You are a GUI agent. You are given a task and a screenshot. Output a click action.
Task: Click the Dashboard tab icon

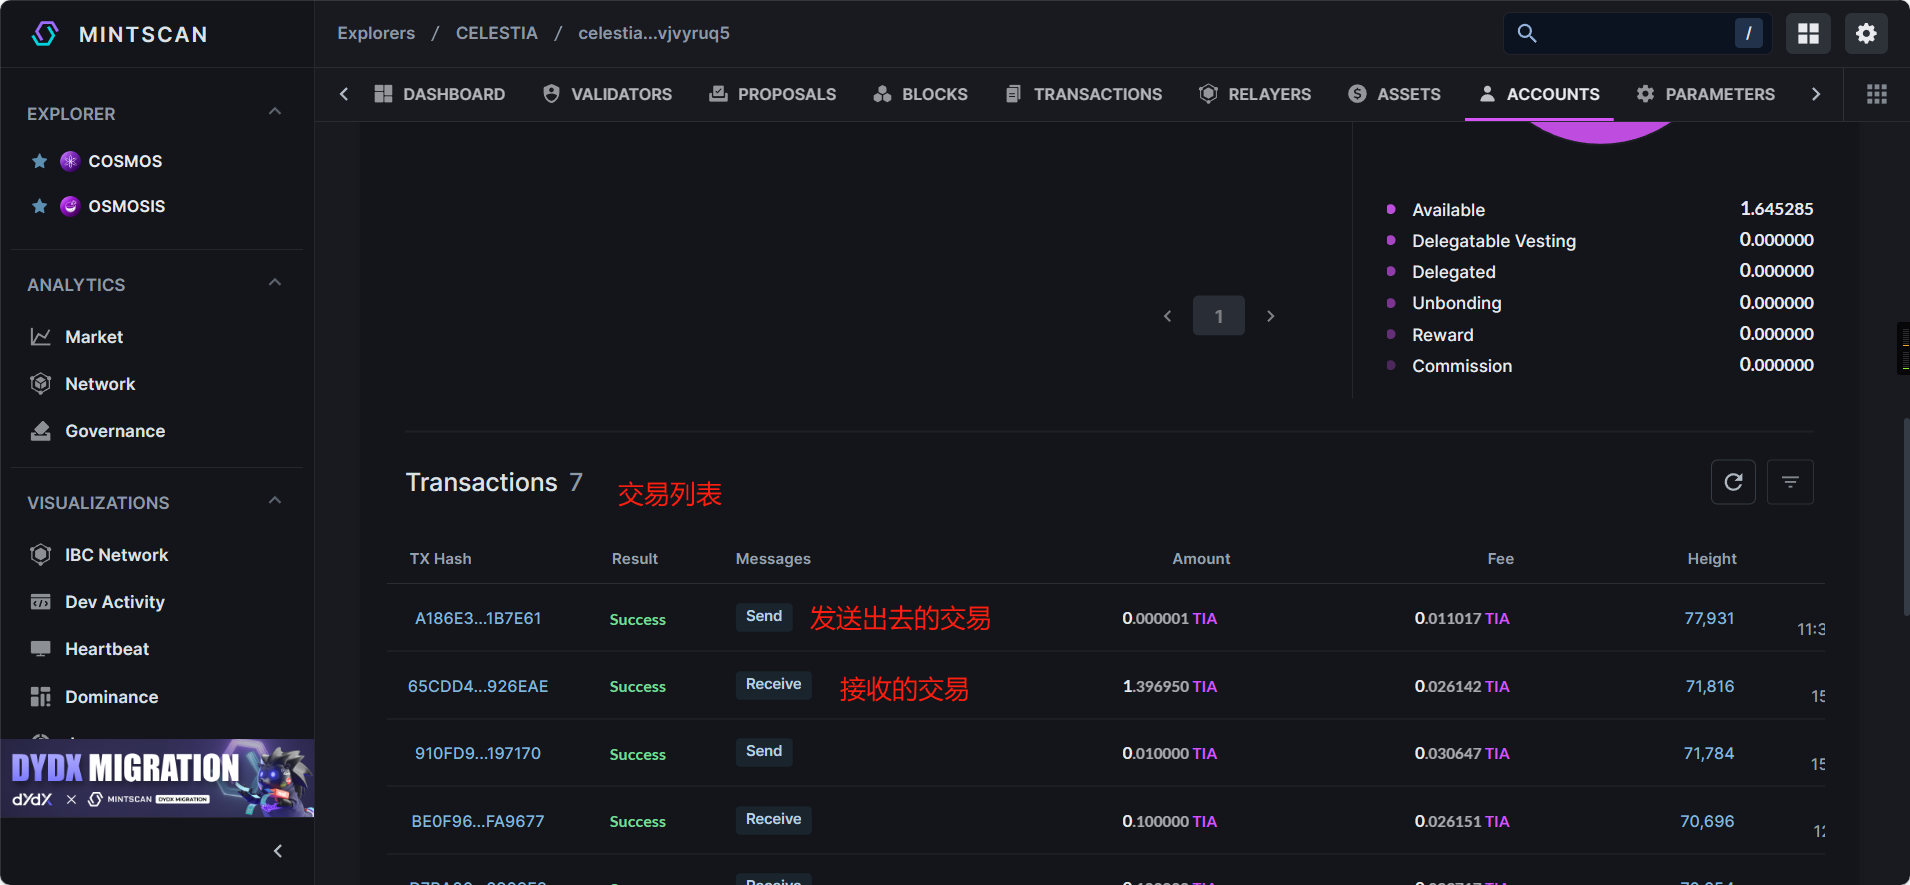[x=383, y=94]
